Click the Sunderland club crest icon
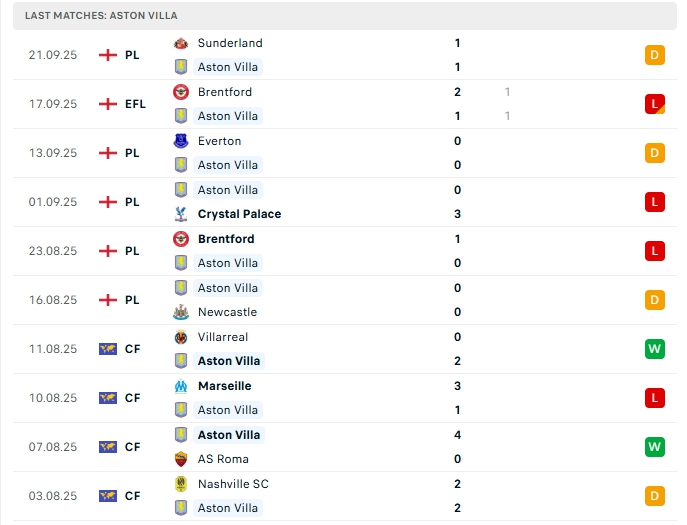The image size is (687, 525). click(181, 43)
